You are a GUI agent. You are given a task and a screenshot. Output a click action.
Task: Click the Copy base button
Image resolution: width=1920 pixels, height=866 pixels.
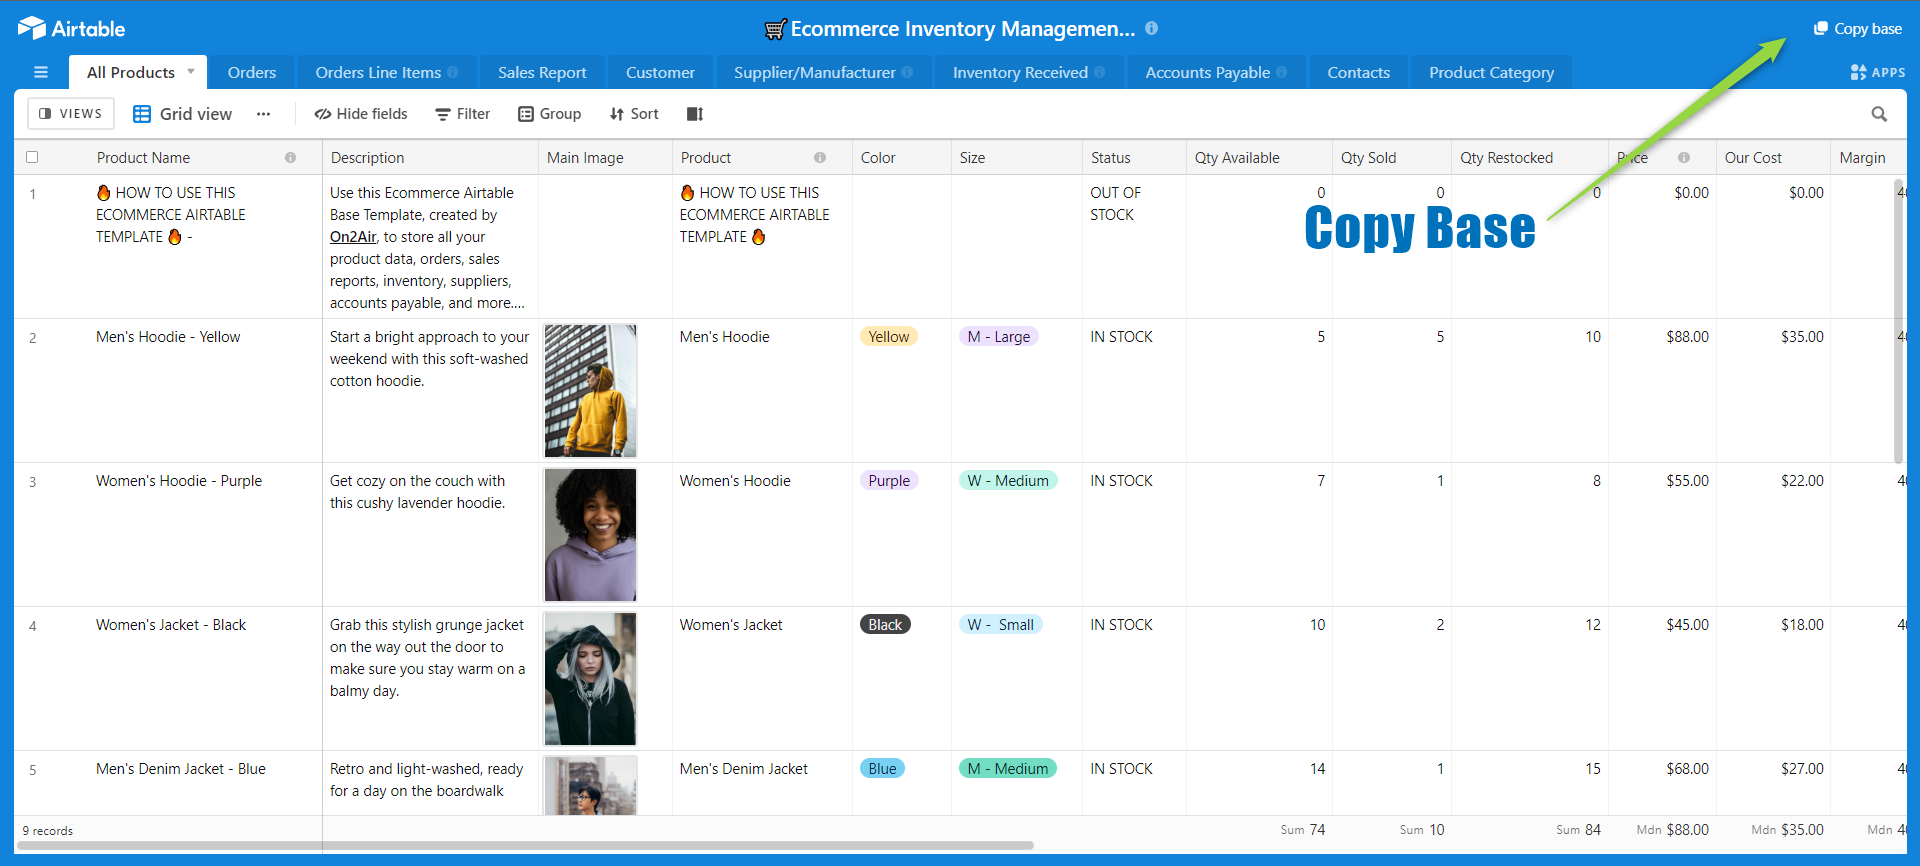coord(1858,28)
